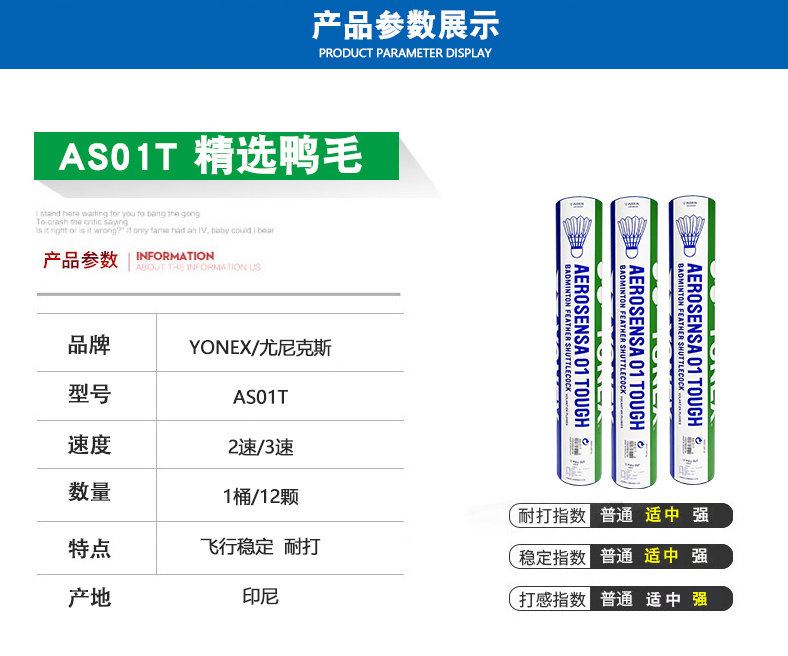The image size is (788, 656).
Task: Select 普通 in the 打感指数 row
Action: coord(617,599)
